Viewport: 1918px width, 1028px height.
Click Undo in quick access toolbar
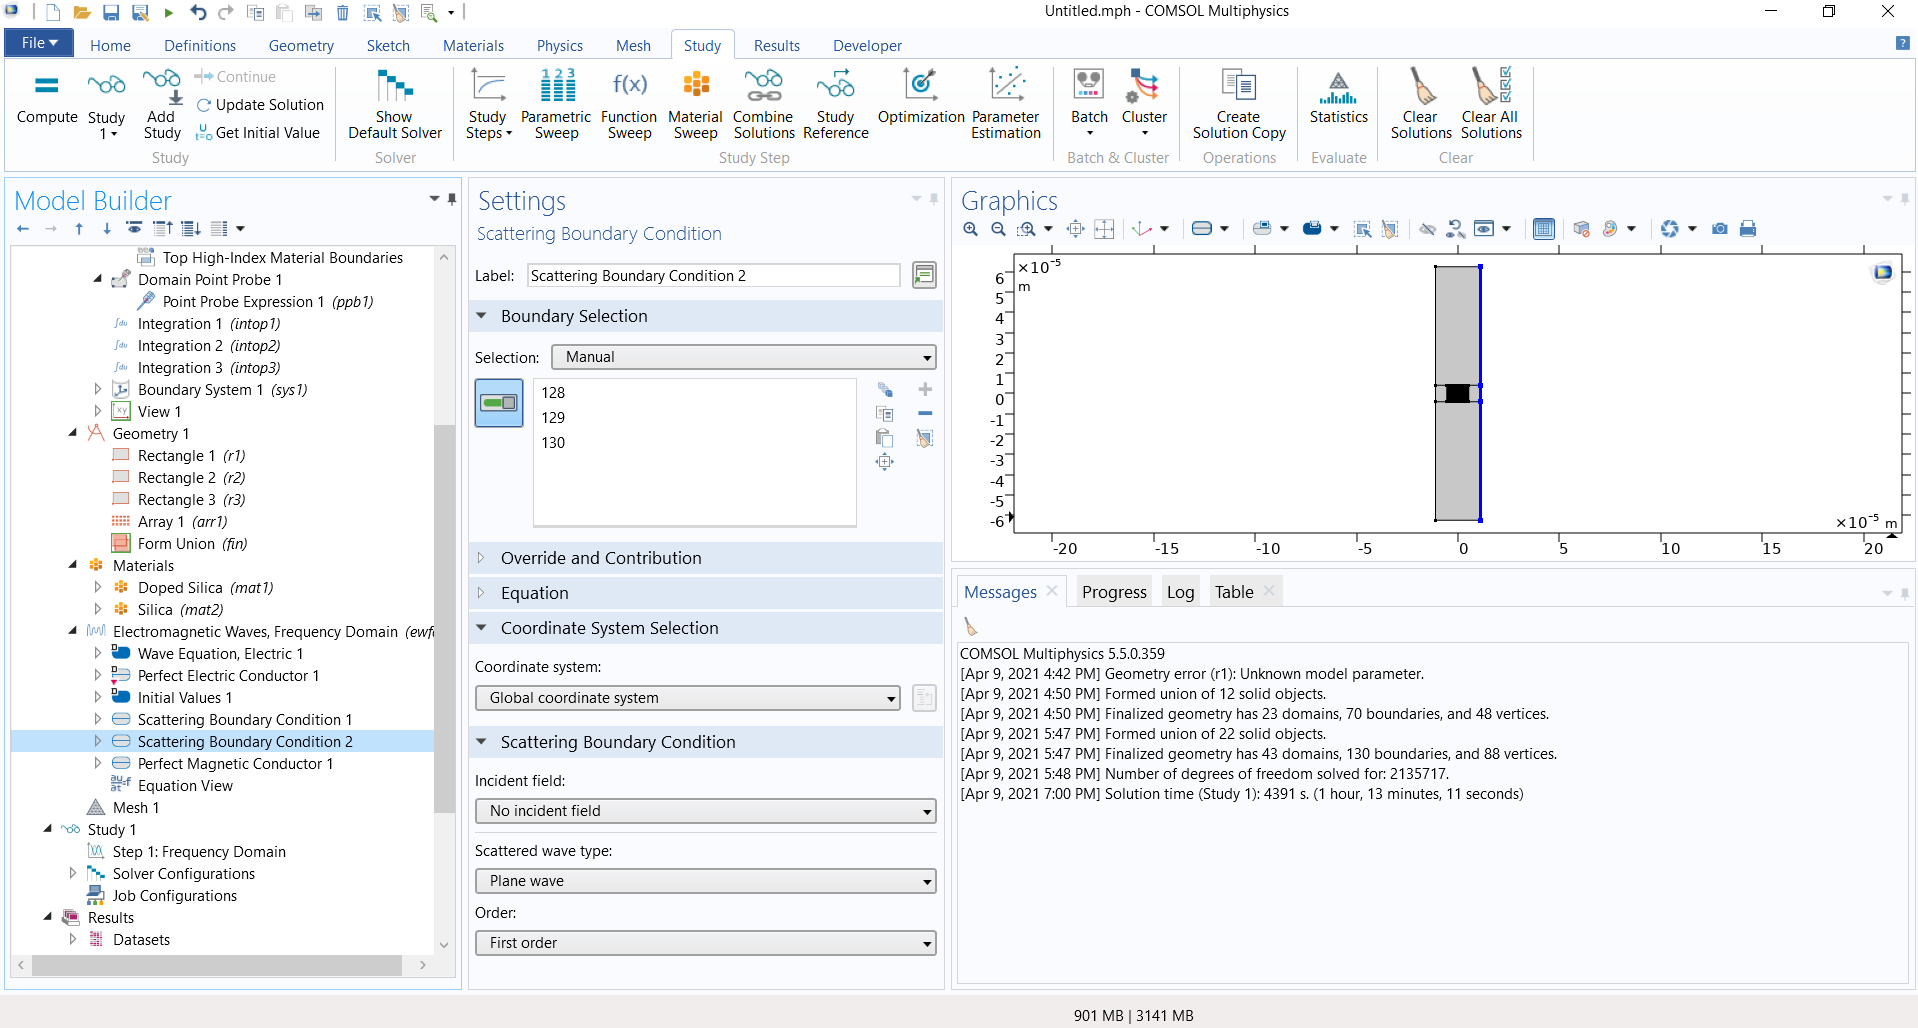pyautogui.click(x=198, y=13)
